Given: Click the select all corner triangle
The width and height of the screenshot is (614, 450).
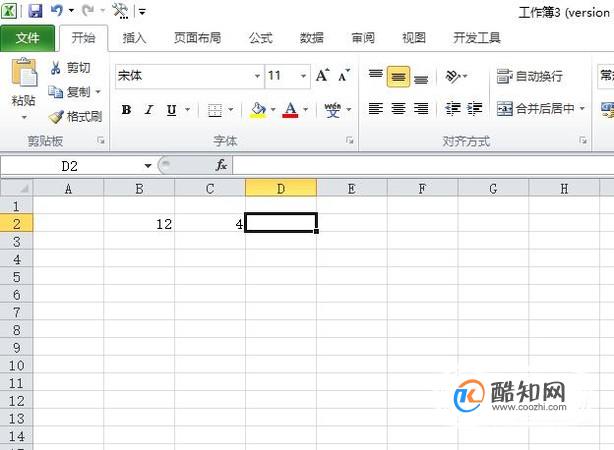Looking at the screenshot, I should 16,188.
